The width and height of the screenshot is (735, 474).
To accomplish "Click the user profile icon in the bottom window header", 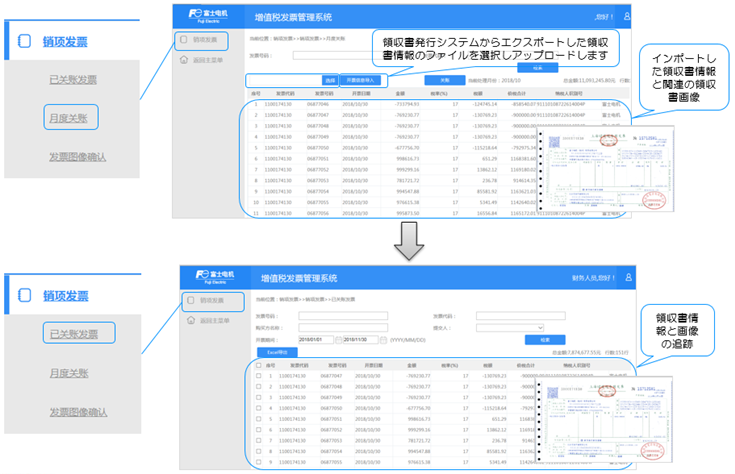I will [x=627, y=278].
